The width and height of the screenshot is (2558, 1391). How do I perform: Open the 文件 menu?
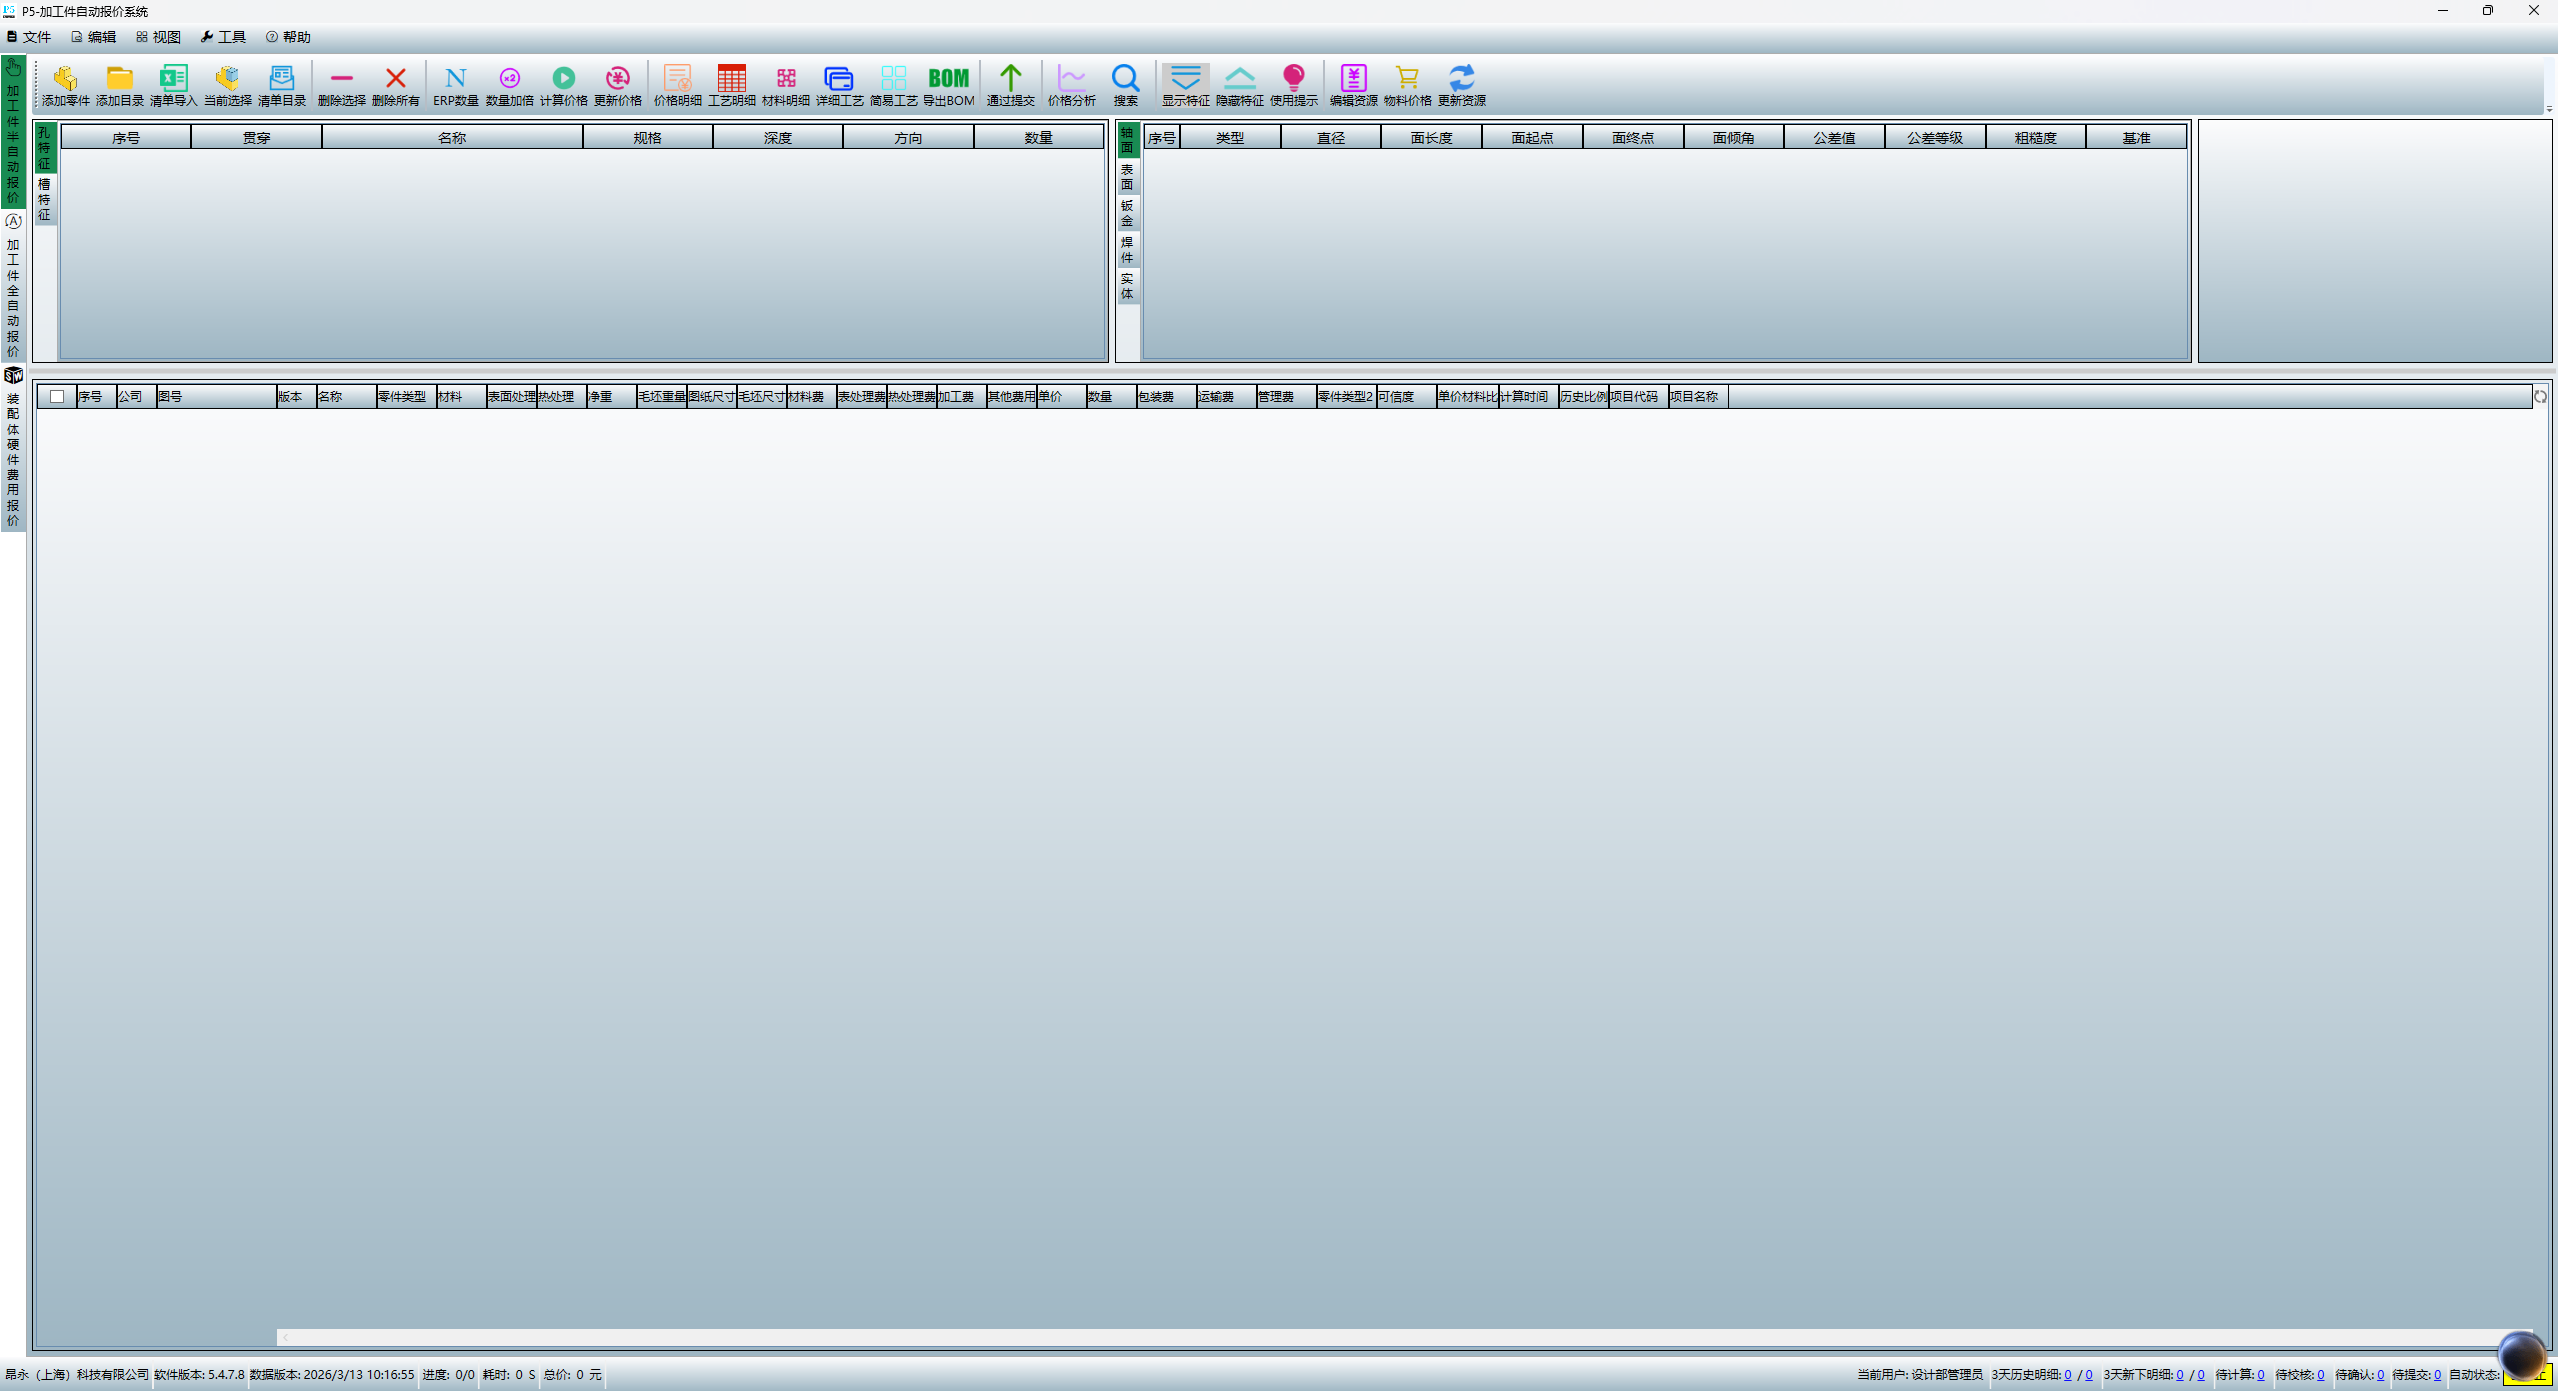(29, 37)
